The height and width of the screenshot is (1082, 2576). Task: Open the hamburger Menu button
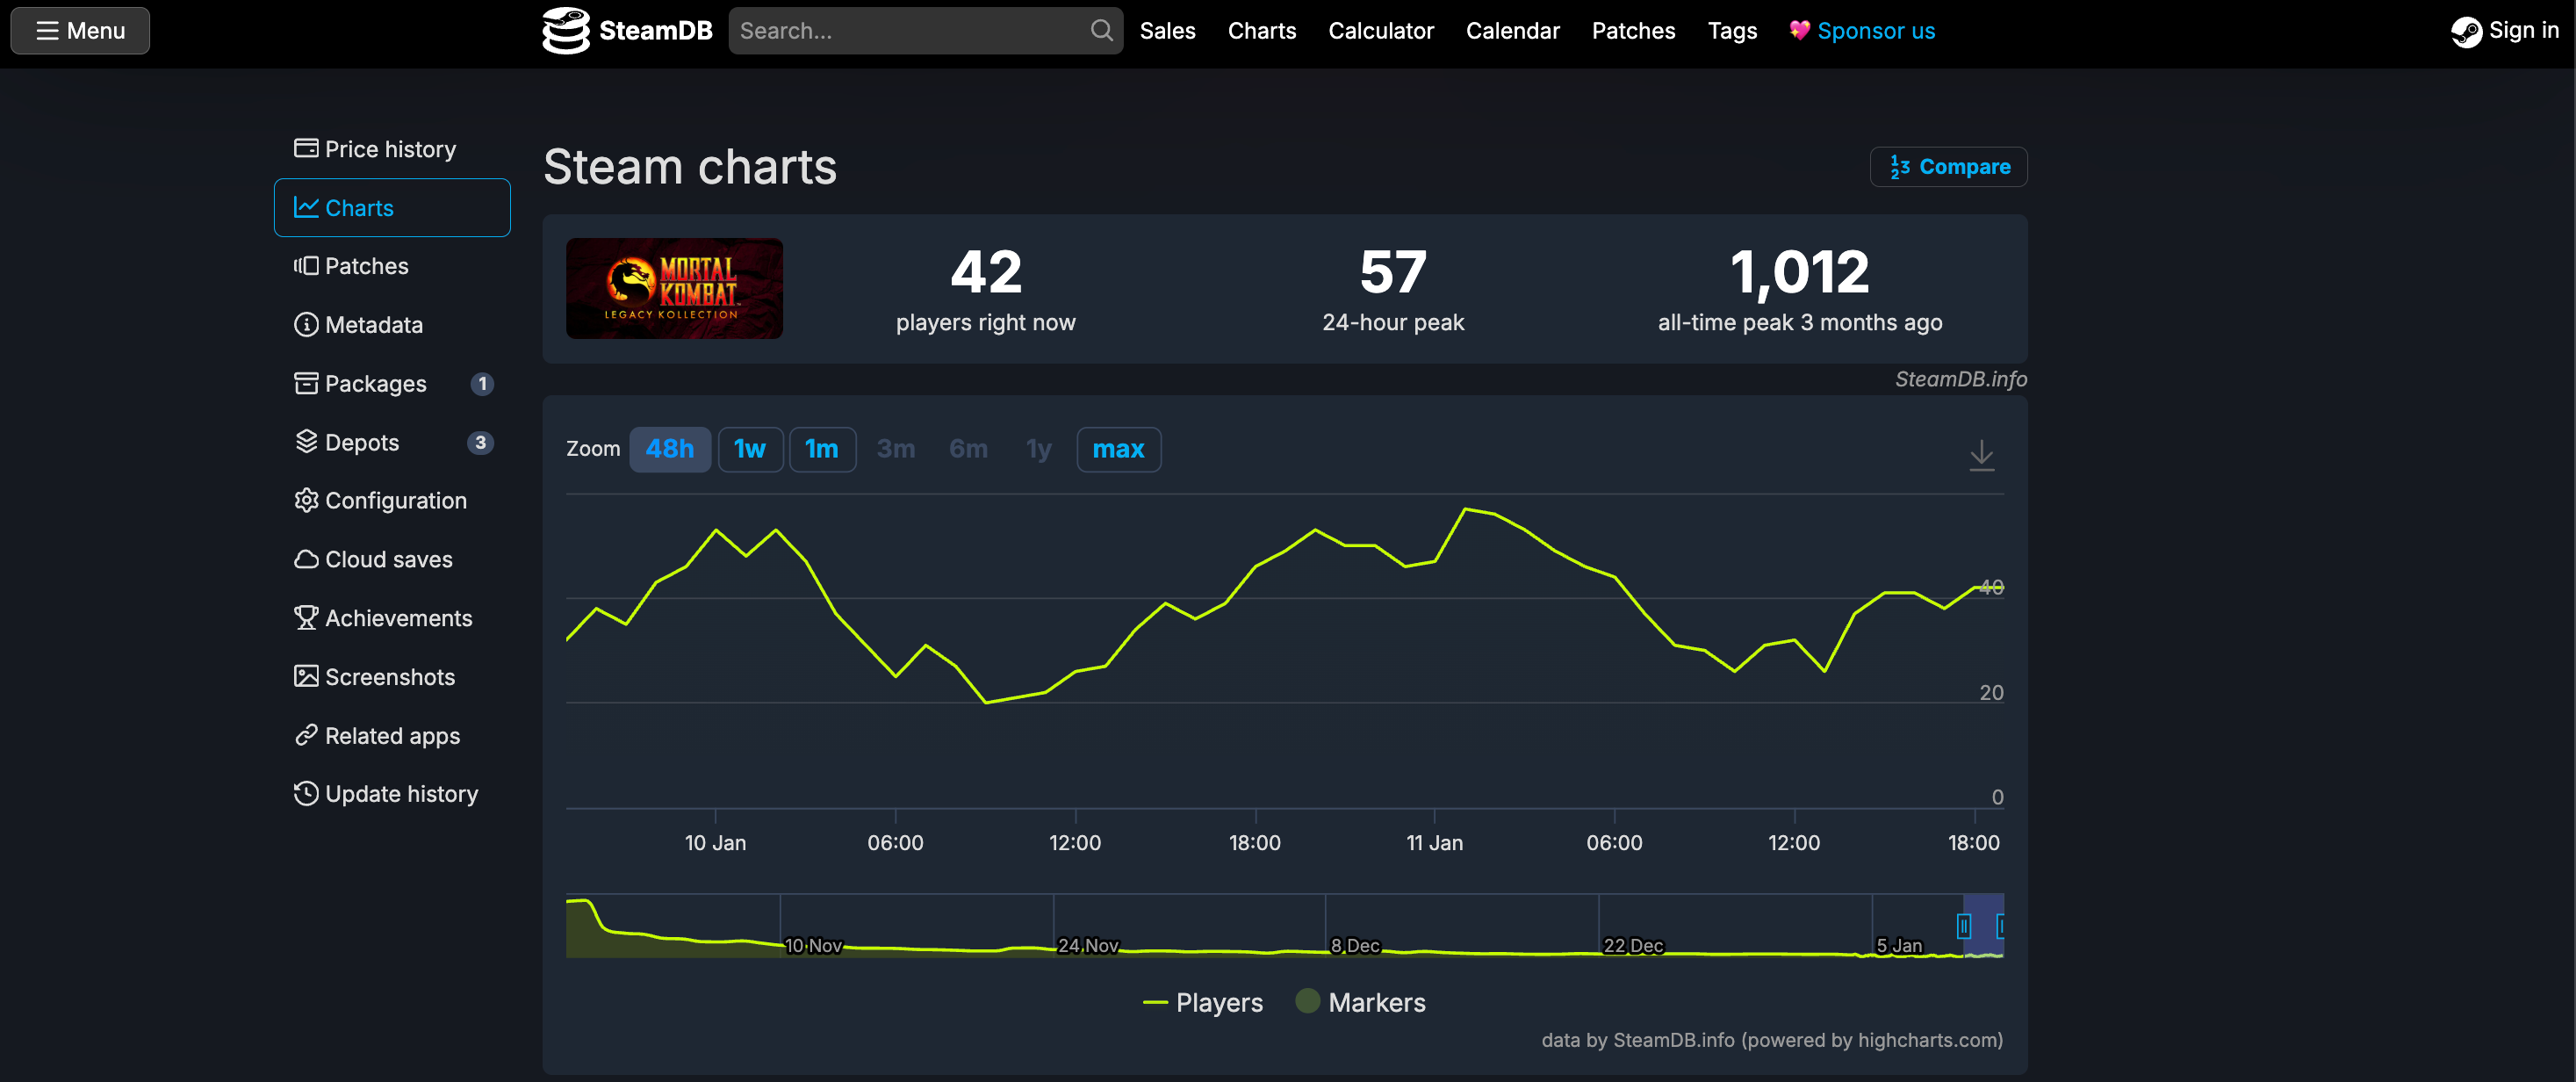(80, 31)
